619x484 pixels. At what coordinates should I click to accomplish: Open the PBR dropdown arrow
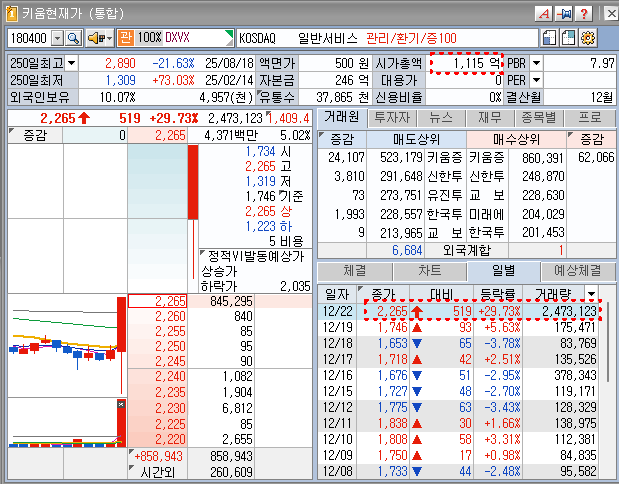(x=536, y=63)
